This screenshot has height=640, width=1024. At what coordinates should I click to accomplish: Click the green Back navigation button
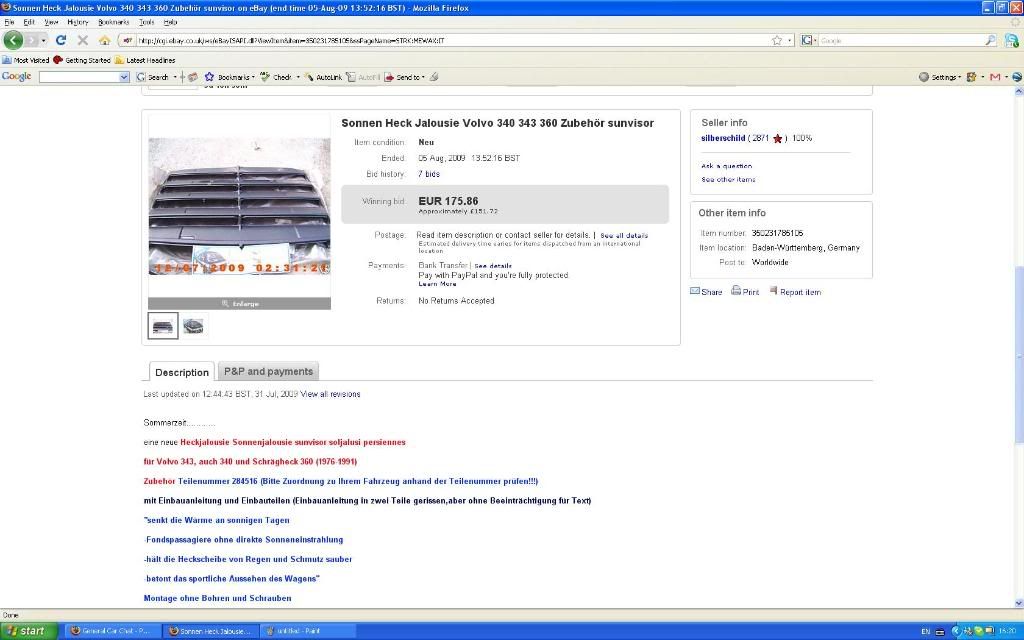(x=13, y=40)
